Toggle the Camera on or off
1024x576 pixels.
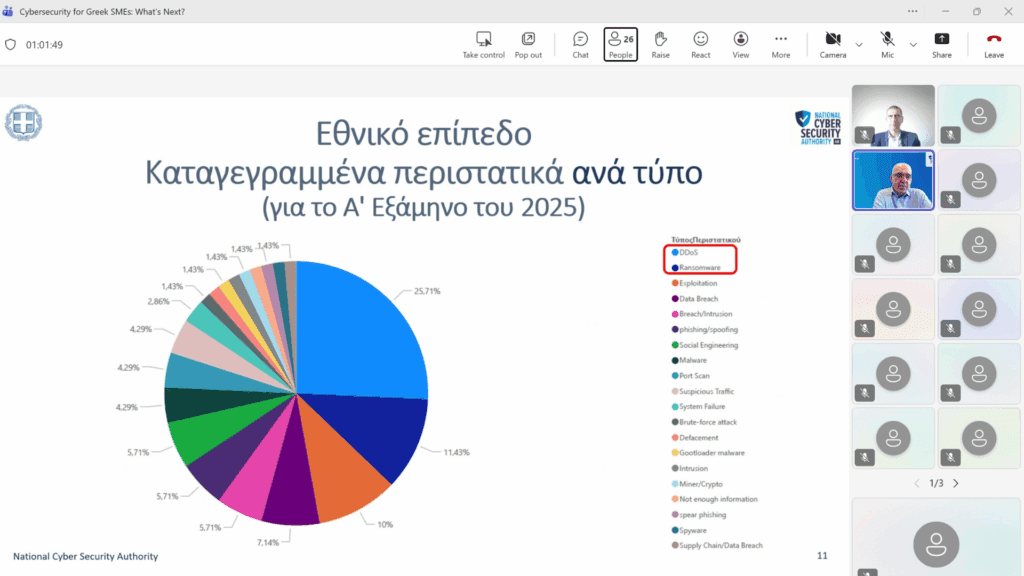832,39
